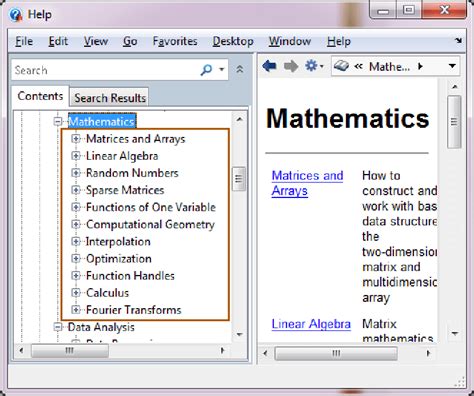
Task: Go forward with the gray right arrow
Action: coord(291,66)
